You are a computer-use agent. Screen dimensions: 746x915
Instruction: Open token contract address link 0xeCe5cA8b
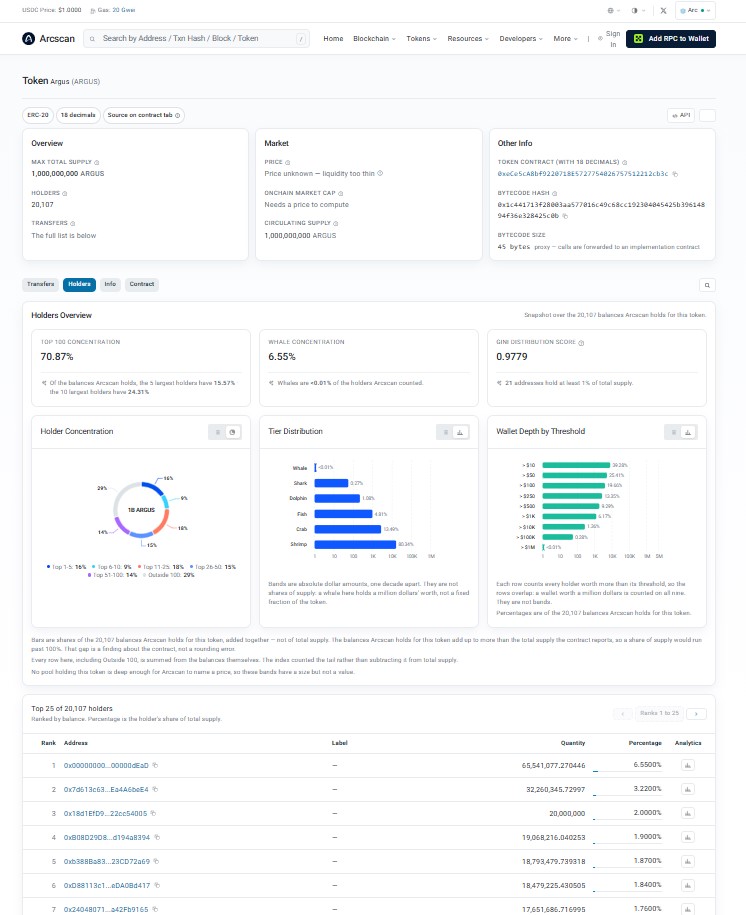tap(583, 174)
